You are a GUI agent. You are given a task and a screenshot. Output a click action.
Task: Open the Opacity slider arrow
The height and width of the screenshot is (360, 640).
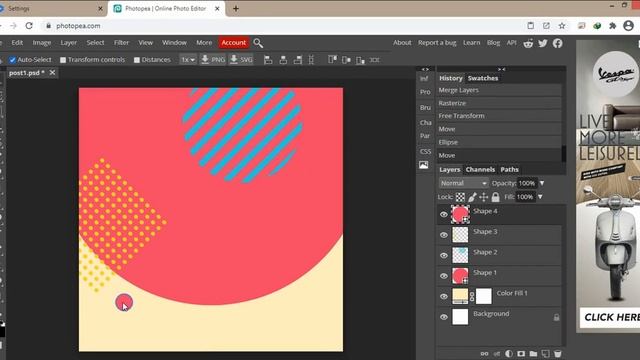pyautogui.click(x=542, y=183)
